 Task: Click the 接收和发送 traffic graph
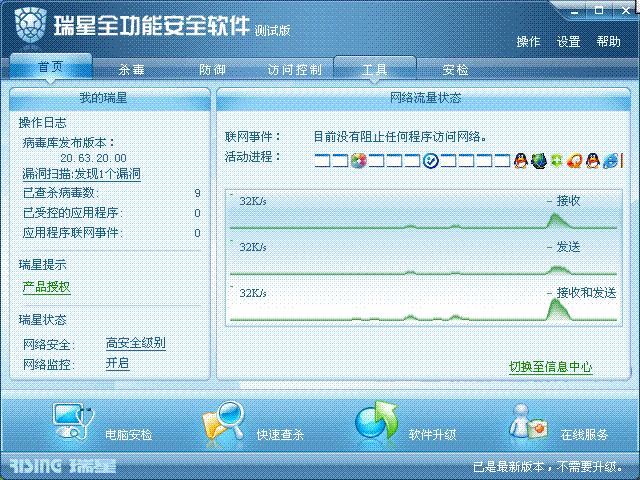pyautogui.click(x=424, y=304)
